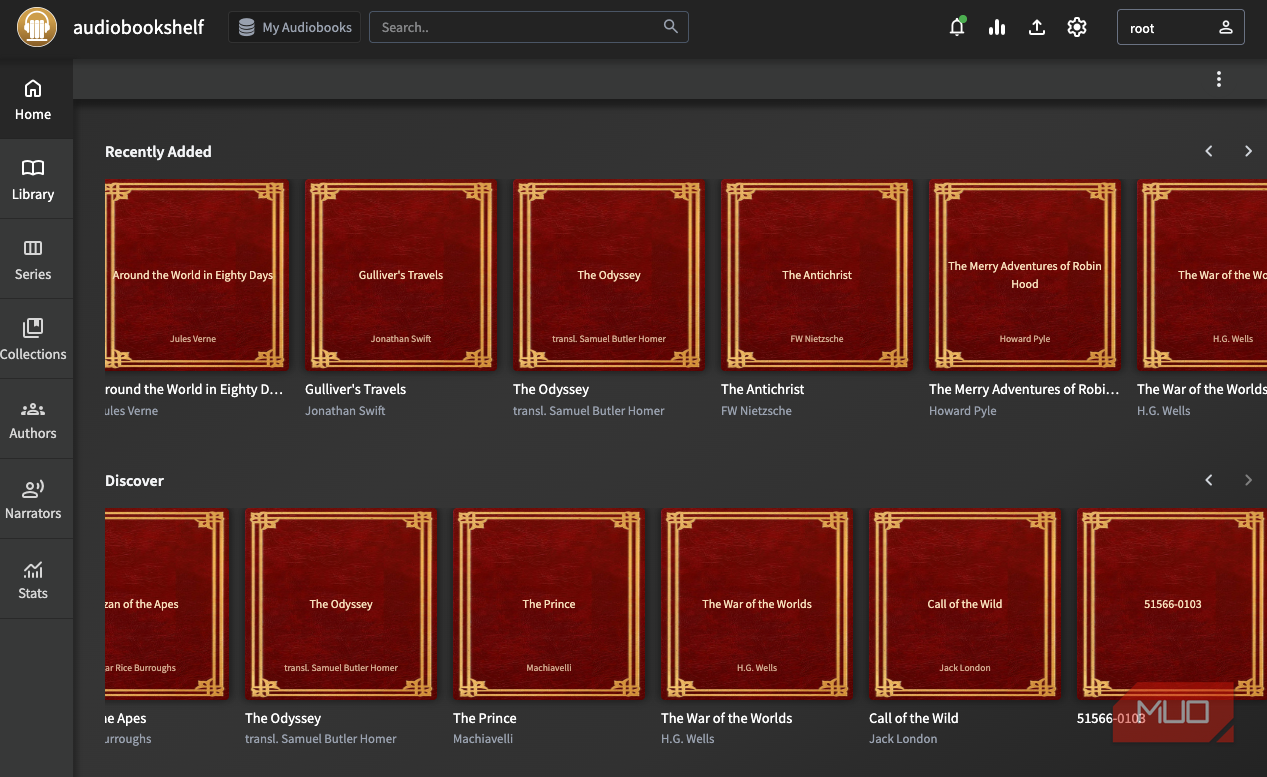Open the root user account button
This screenshot has height=777, width=1267.
click(1181, 28)
